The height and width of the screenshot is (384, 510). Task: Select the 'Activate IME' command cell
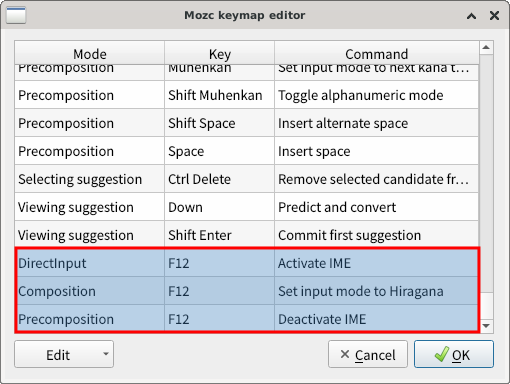coord(376,263)
